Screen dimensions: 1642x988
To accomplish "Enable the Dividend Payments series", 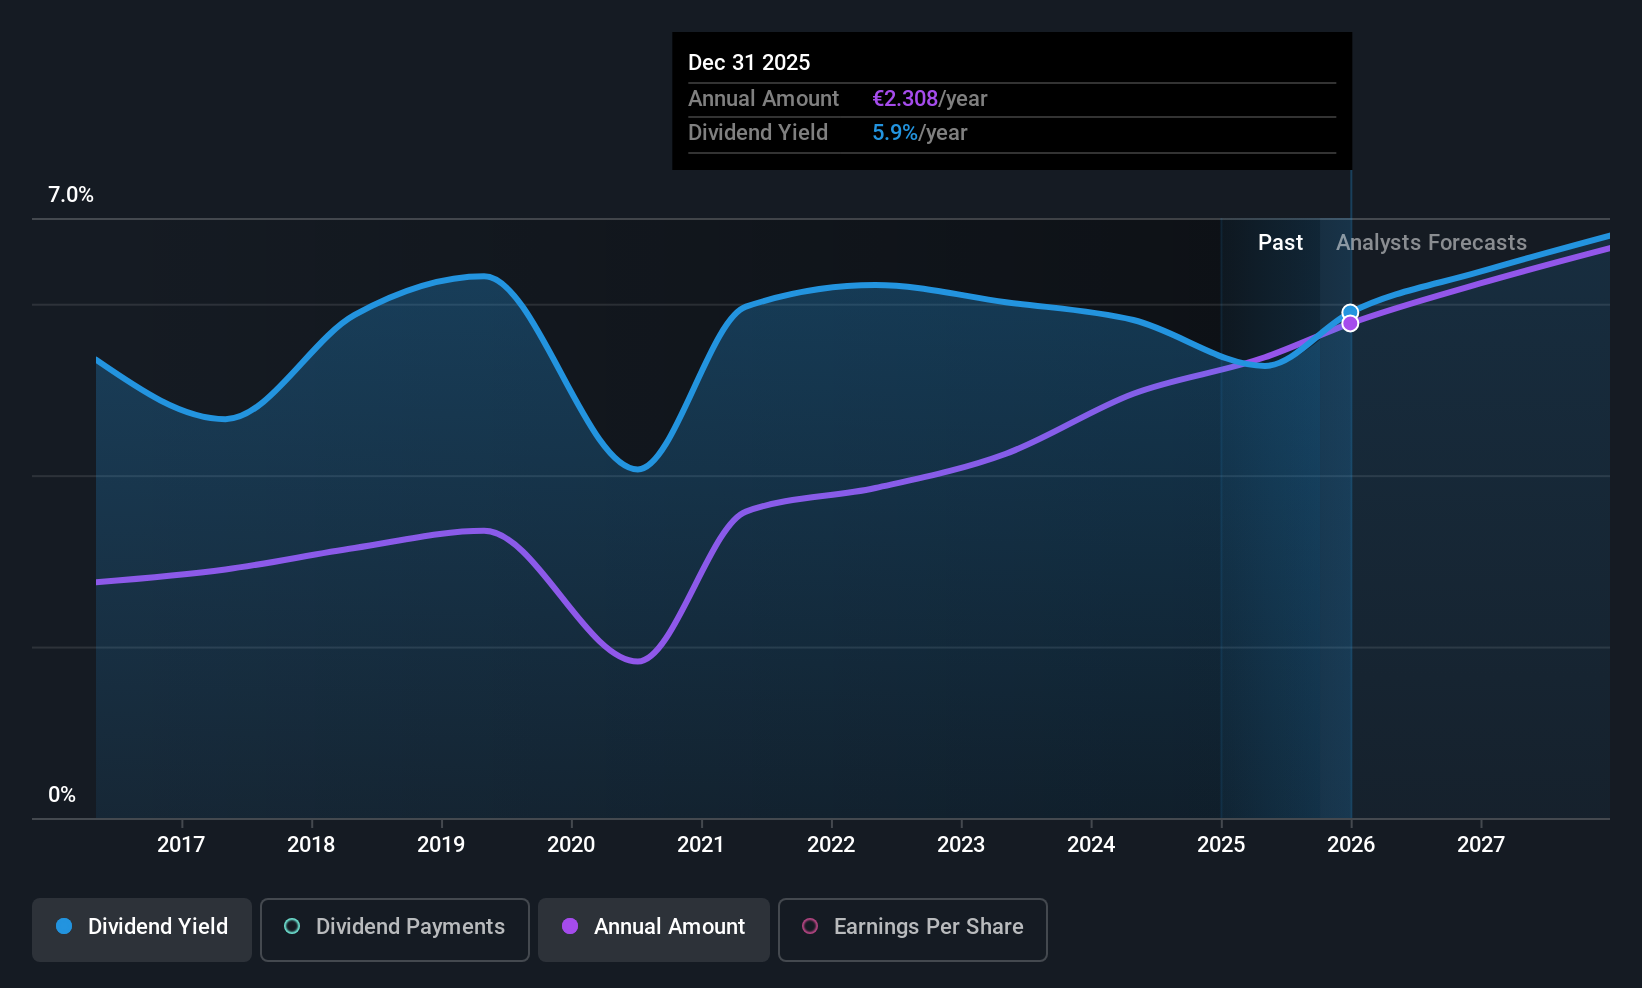I will 395,927.
